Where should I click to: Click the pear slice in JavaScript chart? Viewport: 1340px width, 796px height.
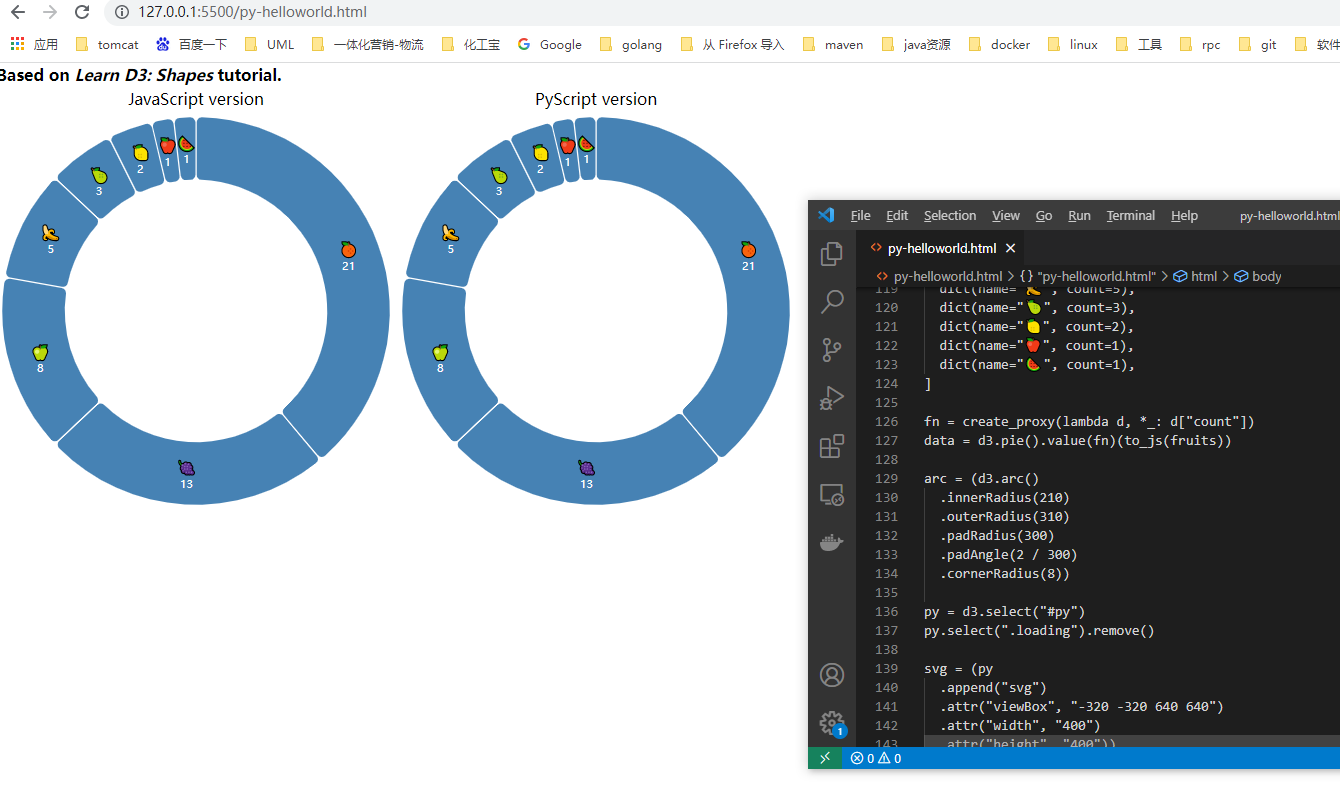pyautogui.click(x=98, y=180)
